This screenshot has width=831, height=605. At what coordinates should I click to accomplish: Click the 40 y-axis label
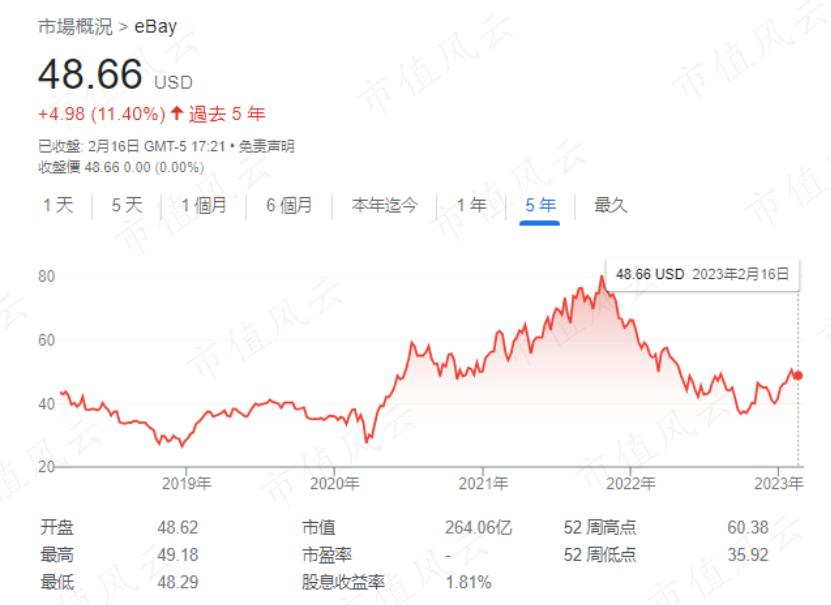[x=47, y=404]
